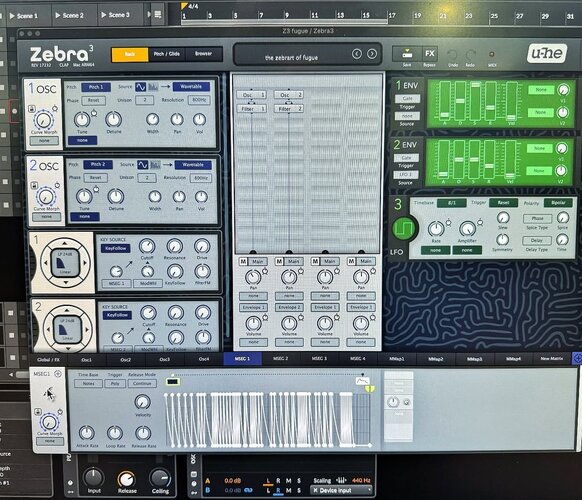Image resolution: width=582 pixels, height=500 pixels.
Task: Open the MMap1 lower tab
Action: tap(397, 359)
